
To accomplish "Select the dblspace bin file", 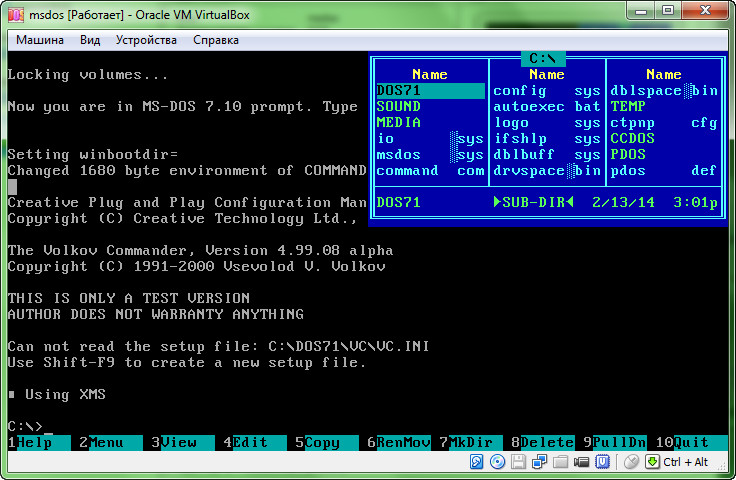I will 664,91.
